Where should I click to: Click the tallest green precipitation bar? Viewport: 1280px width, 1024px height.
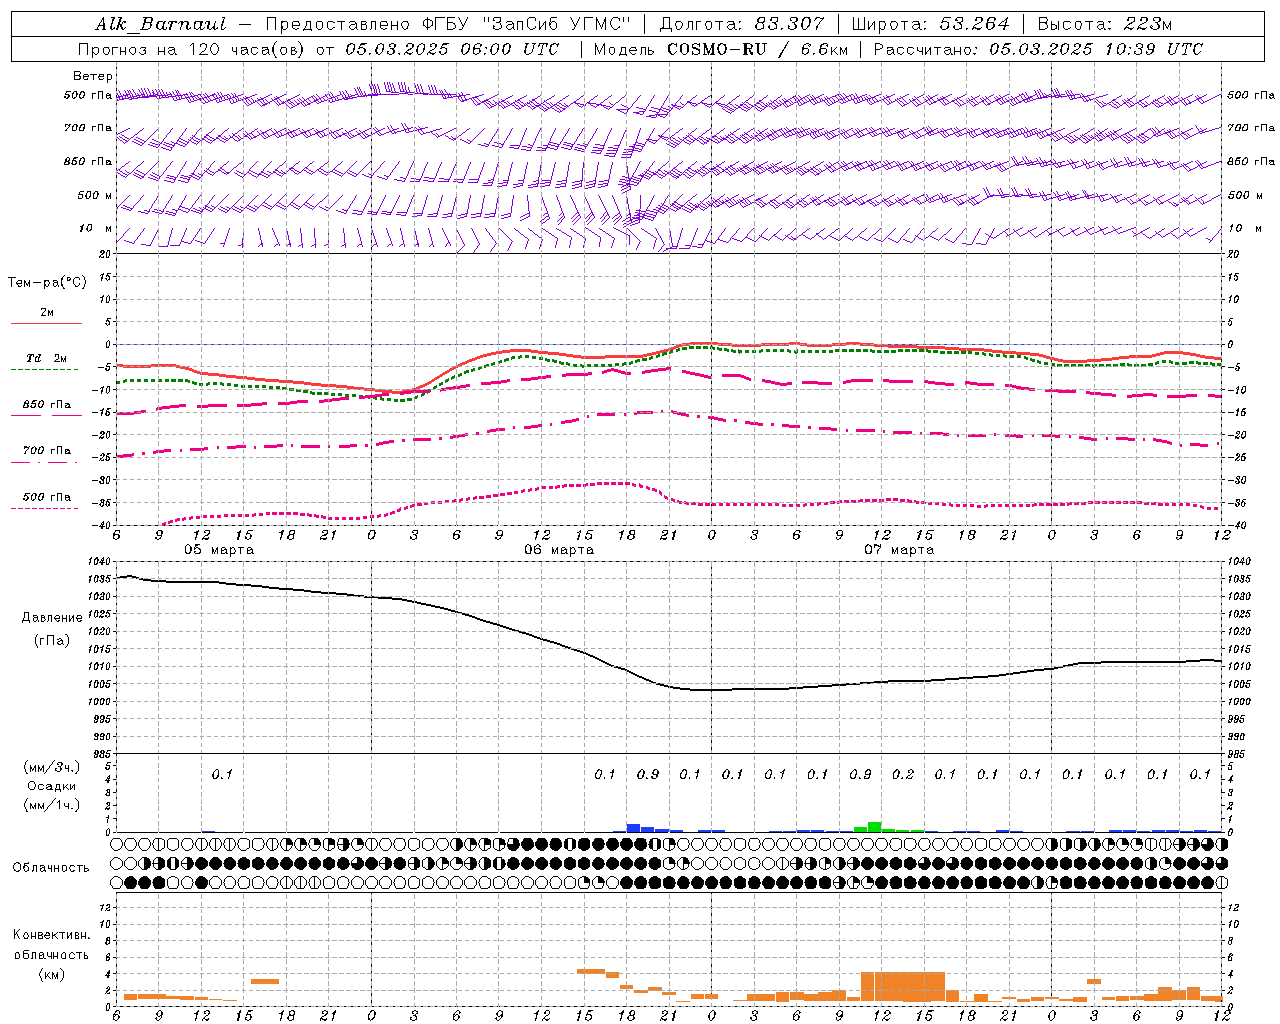pos(875,827)
